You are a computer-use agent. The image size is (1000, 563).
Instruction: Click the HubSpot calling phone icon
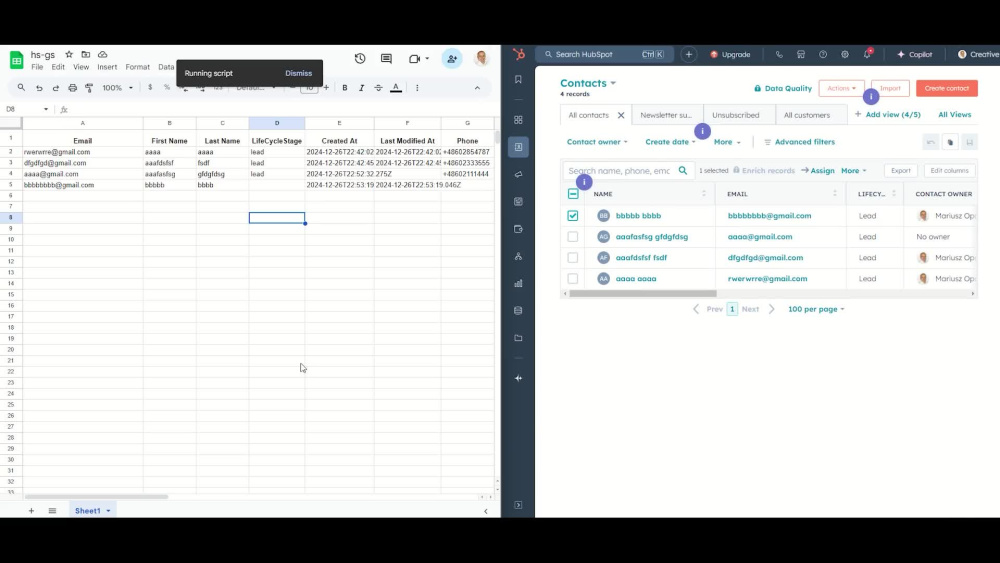pyautogui.click(x=779, y=55)
